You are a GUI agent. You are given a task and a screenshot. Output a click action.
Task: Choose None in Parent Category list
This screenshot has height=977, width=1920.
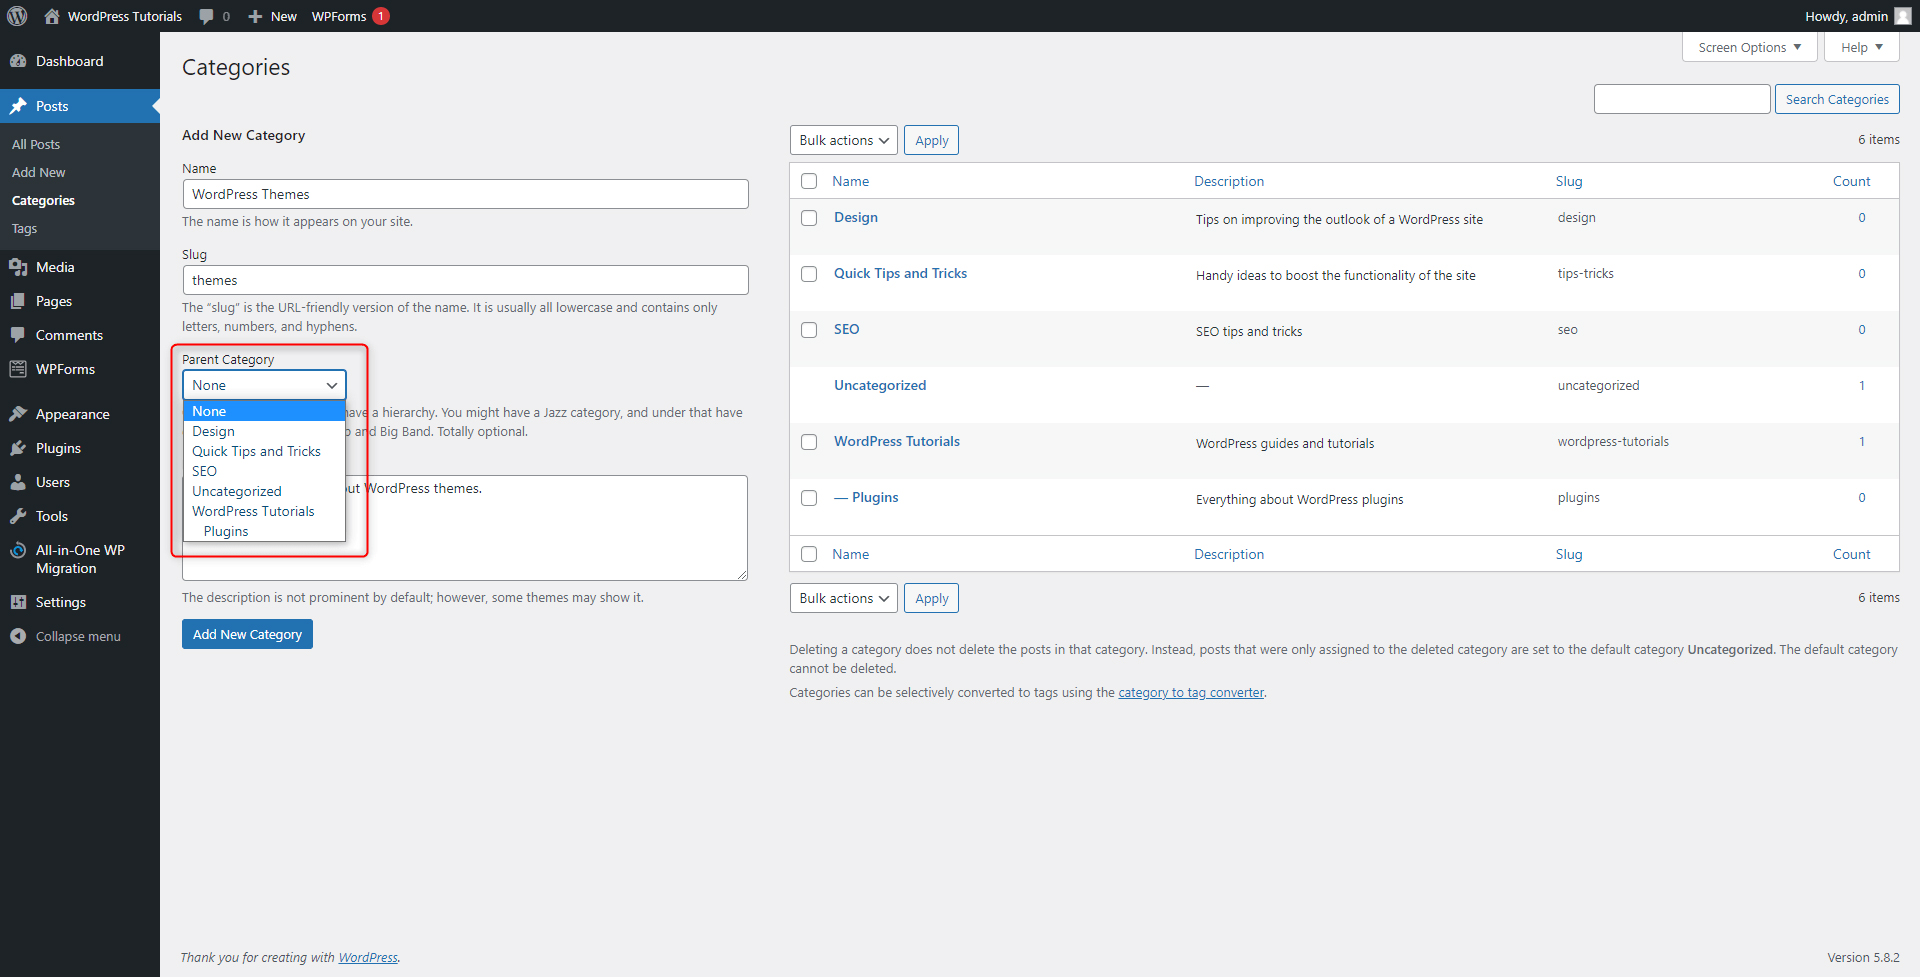pos(264,411)
